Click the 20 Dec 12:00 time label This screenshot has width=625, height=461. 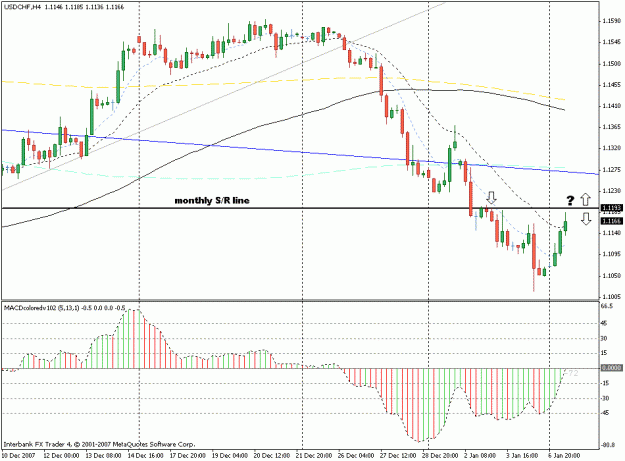pos(272,455)
